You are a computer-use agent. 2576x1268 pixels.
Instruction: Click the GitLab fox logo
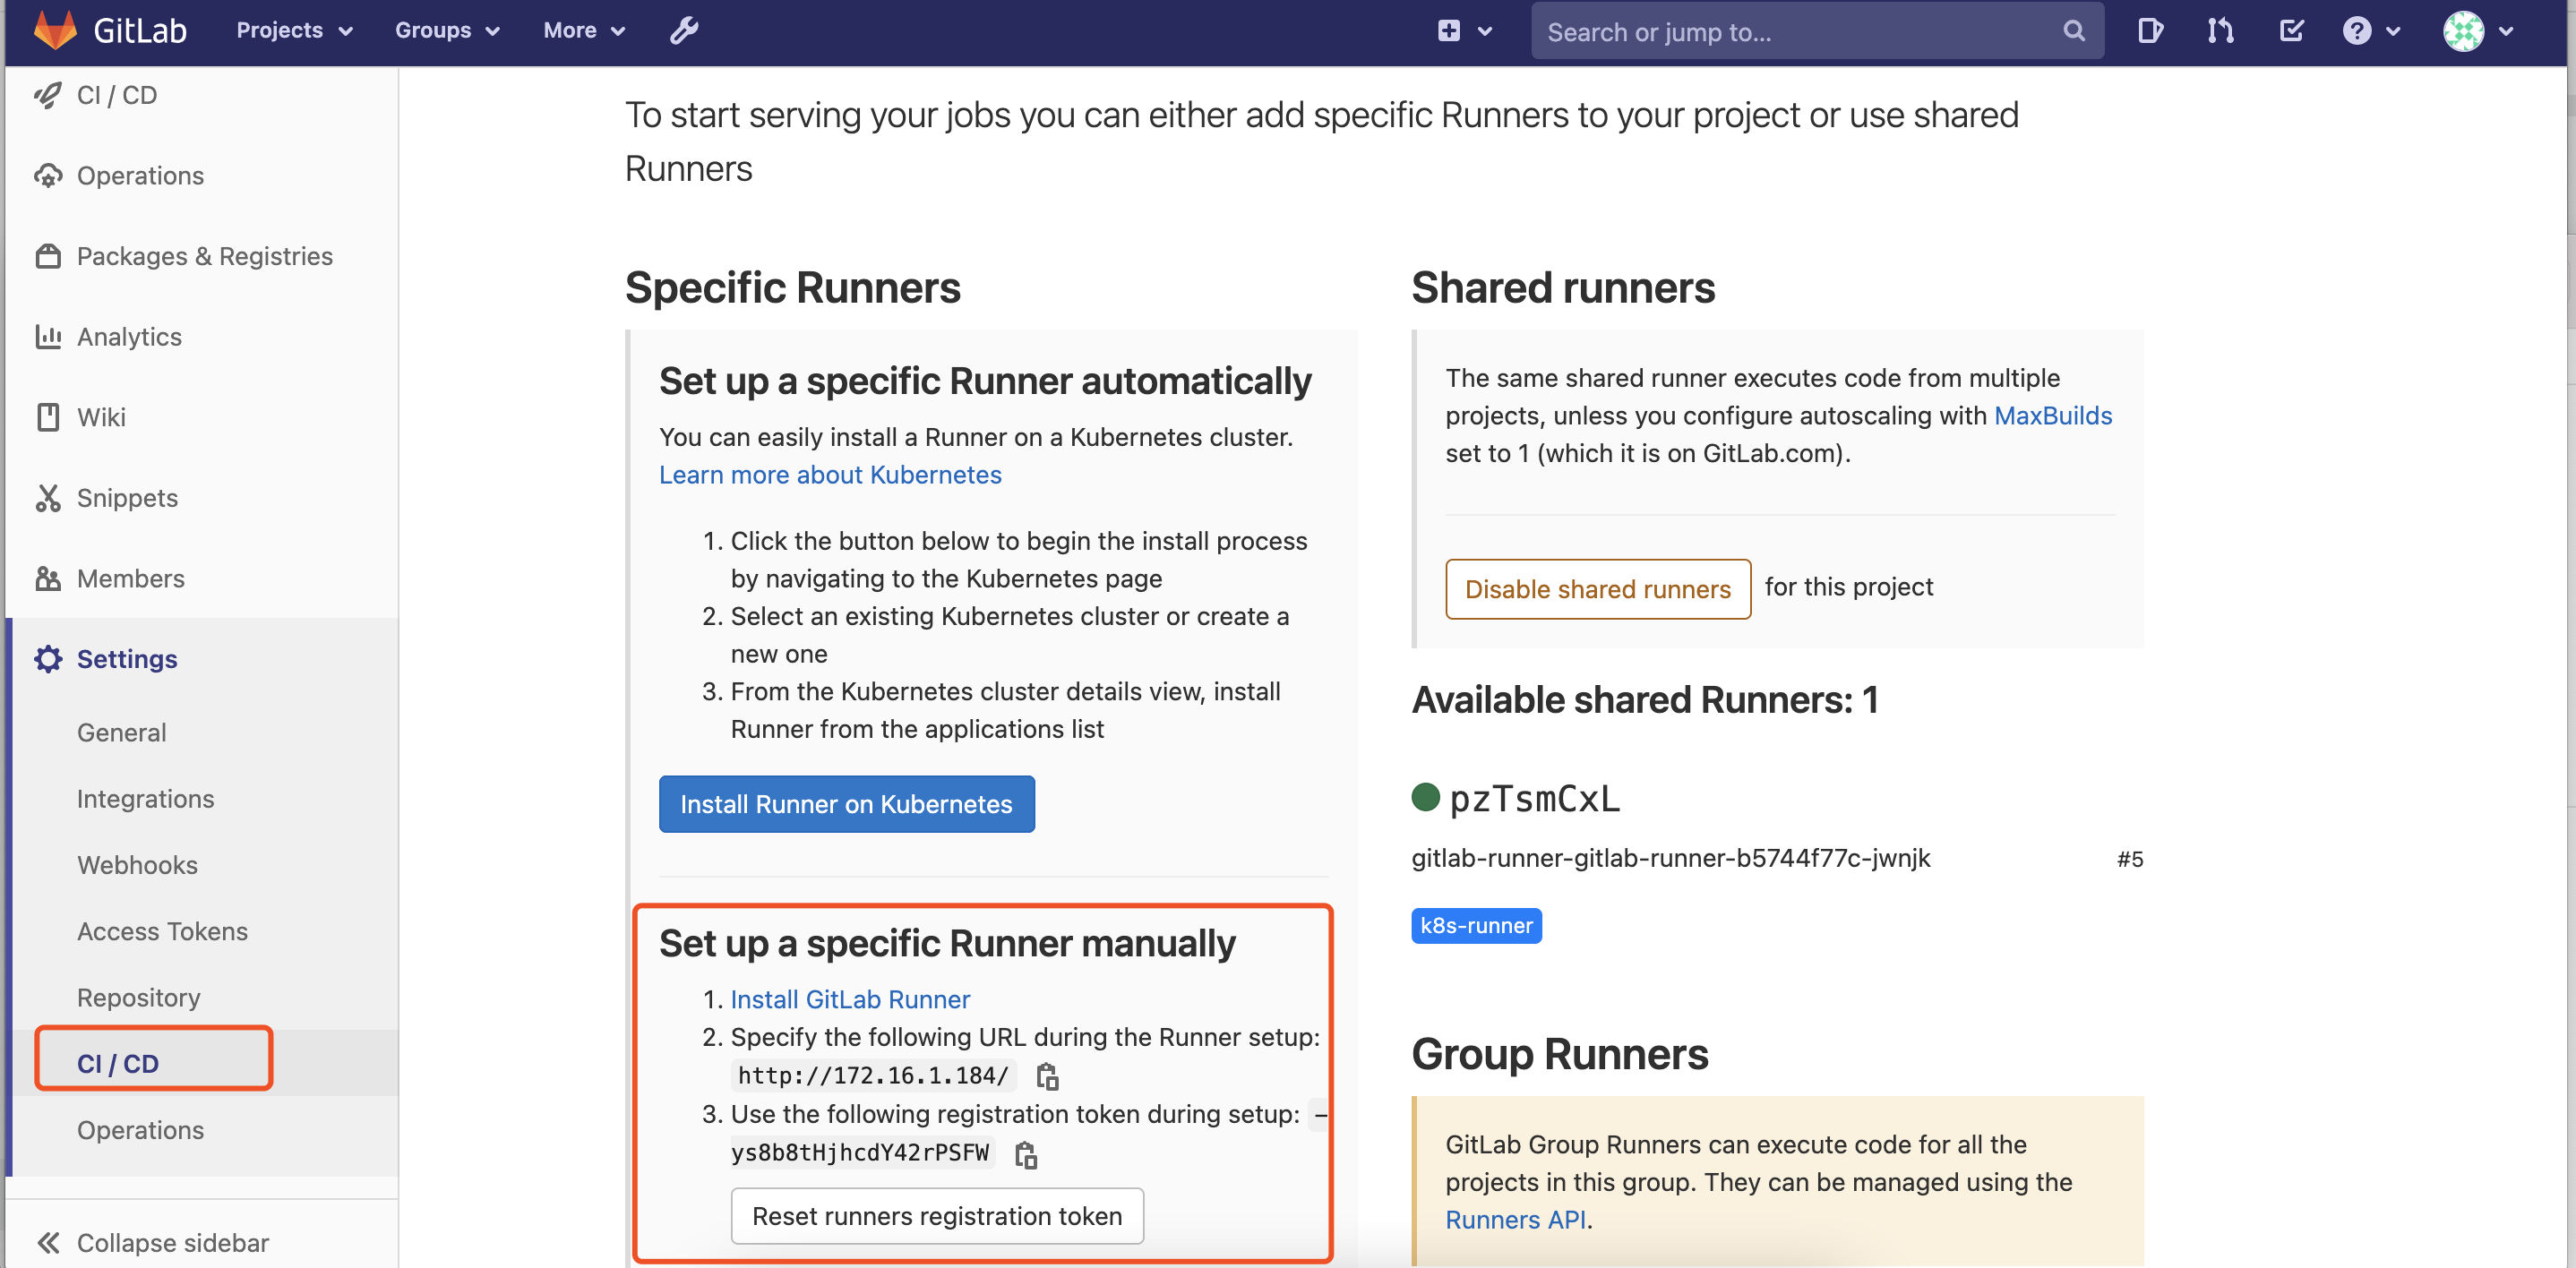[x=55, y=30]
